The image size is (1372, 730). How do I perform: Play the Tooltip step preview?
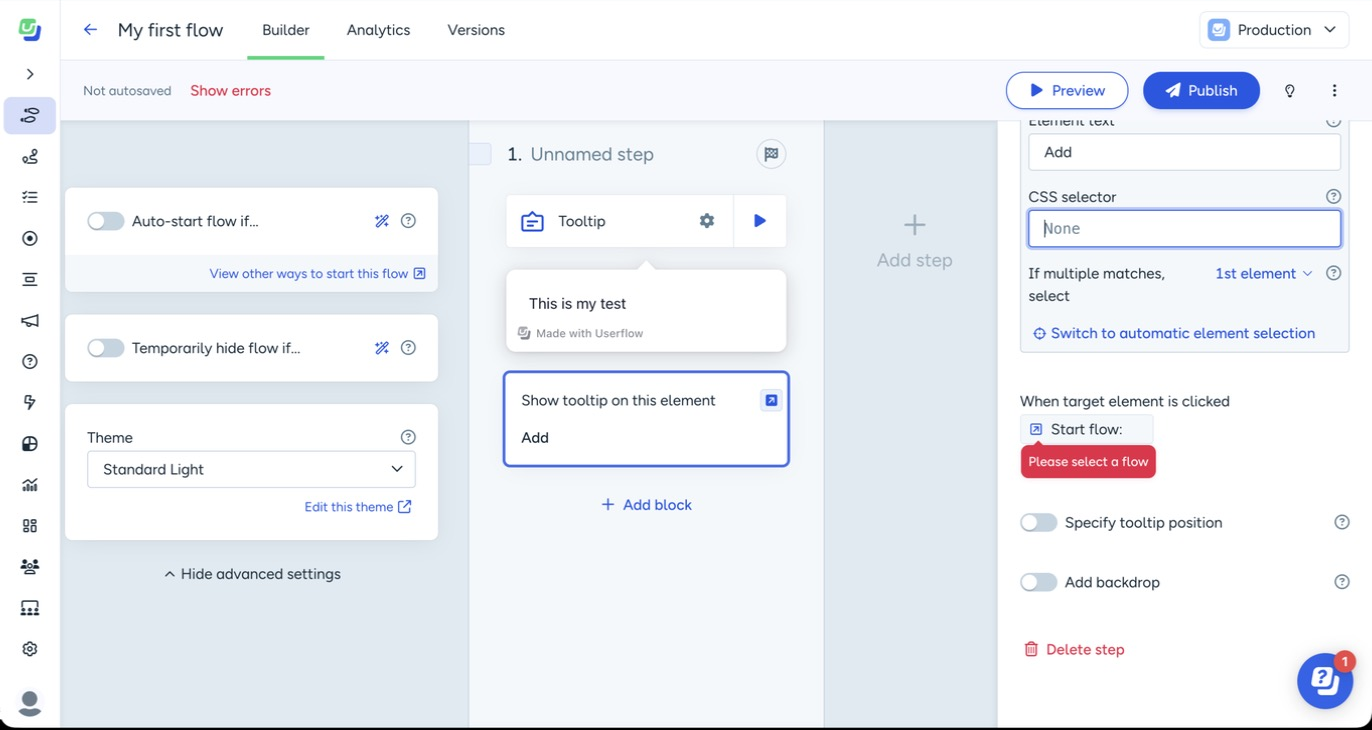coord(760,221)
